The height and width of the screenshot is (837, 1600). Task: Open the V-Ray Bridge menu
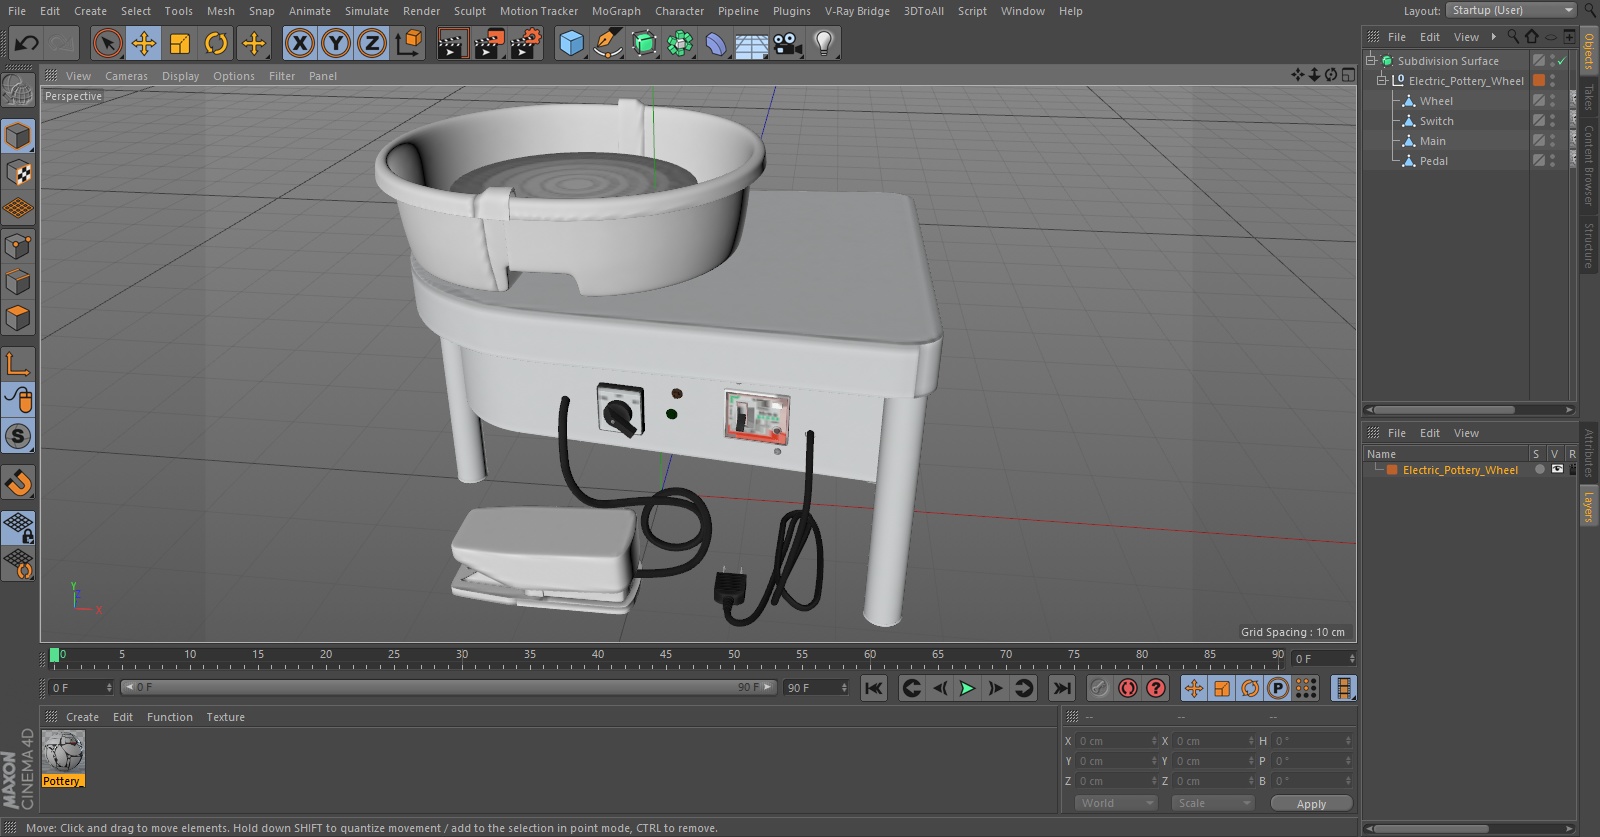857,11
